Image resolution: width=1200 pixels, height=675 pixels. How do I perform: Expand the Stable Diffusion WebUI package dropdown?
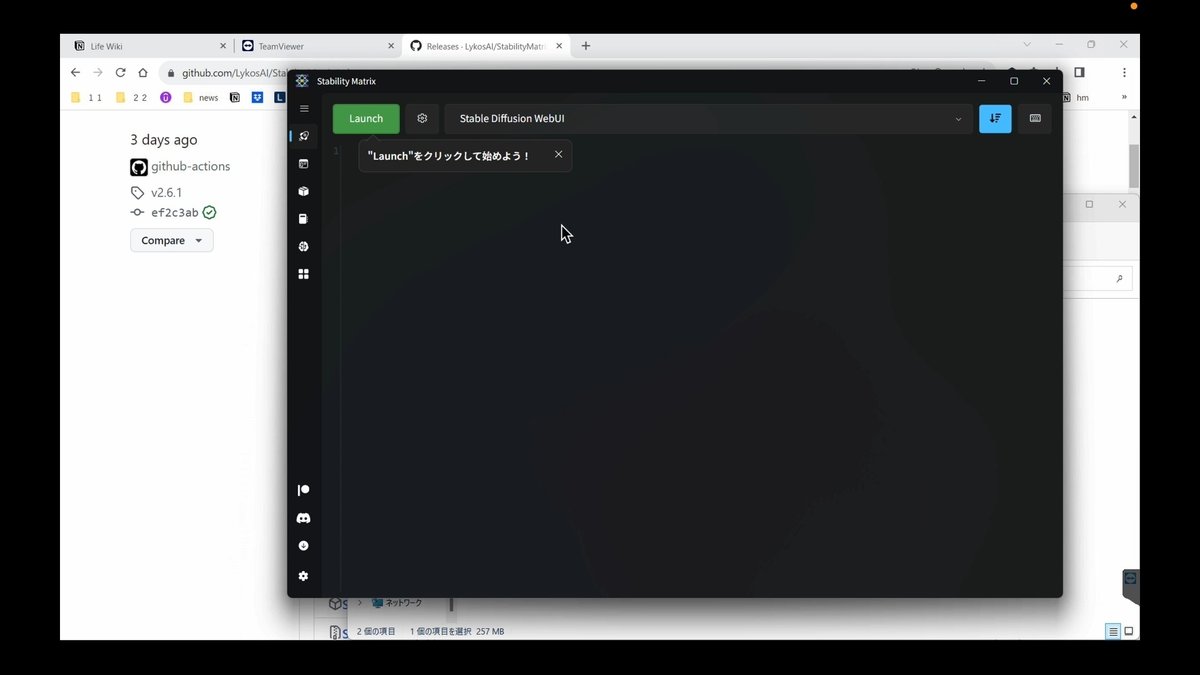[708, 118]
